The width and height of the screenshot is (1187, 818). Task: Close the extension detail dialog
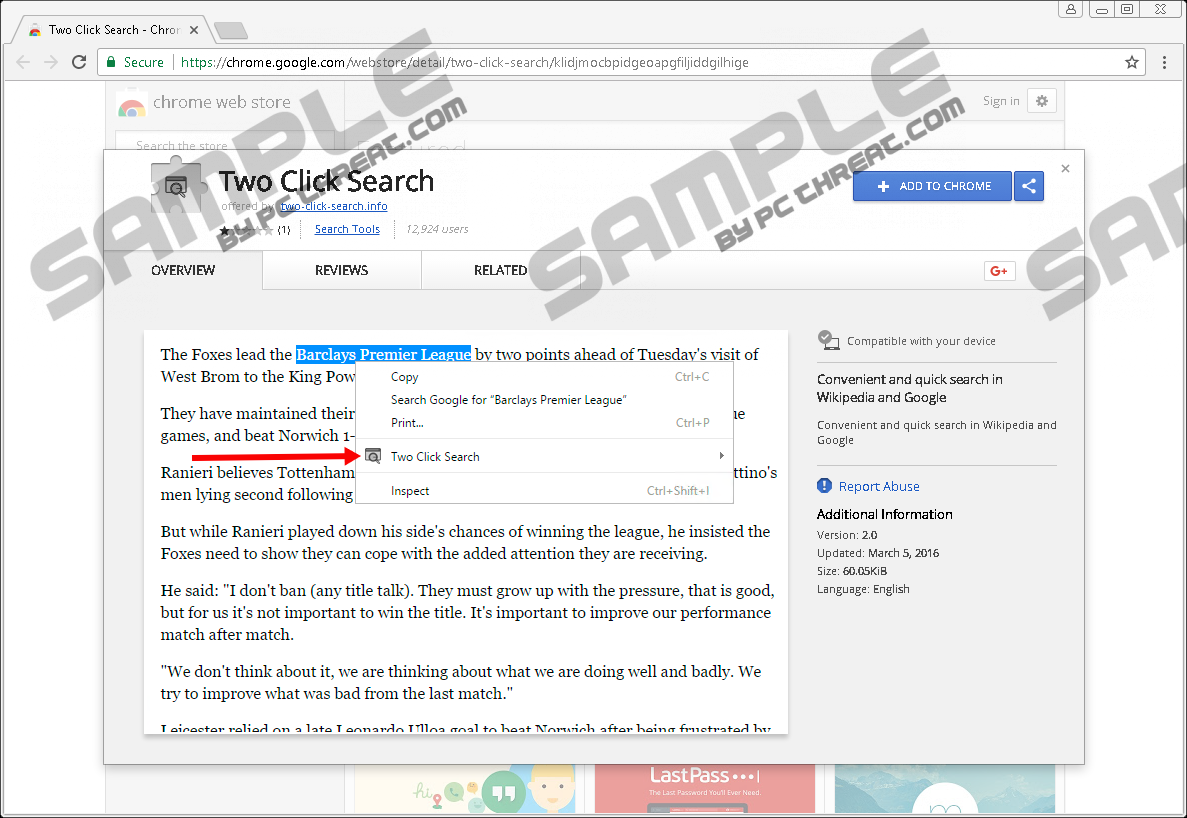(x=1065, y=169)
